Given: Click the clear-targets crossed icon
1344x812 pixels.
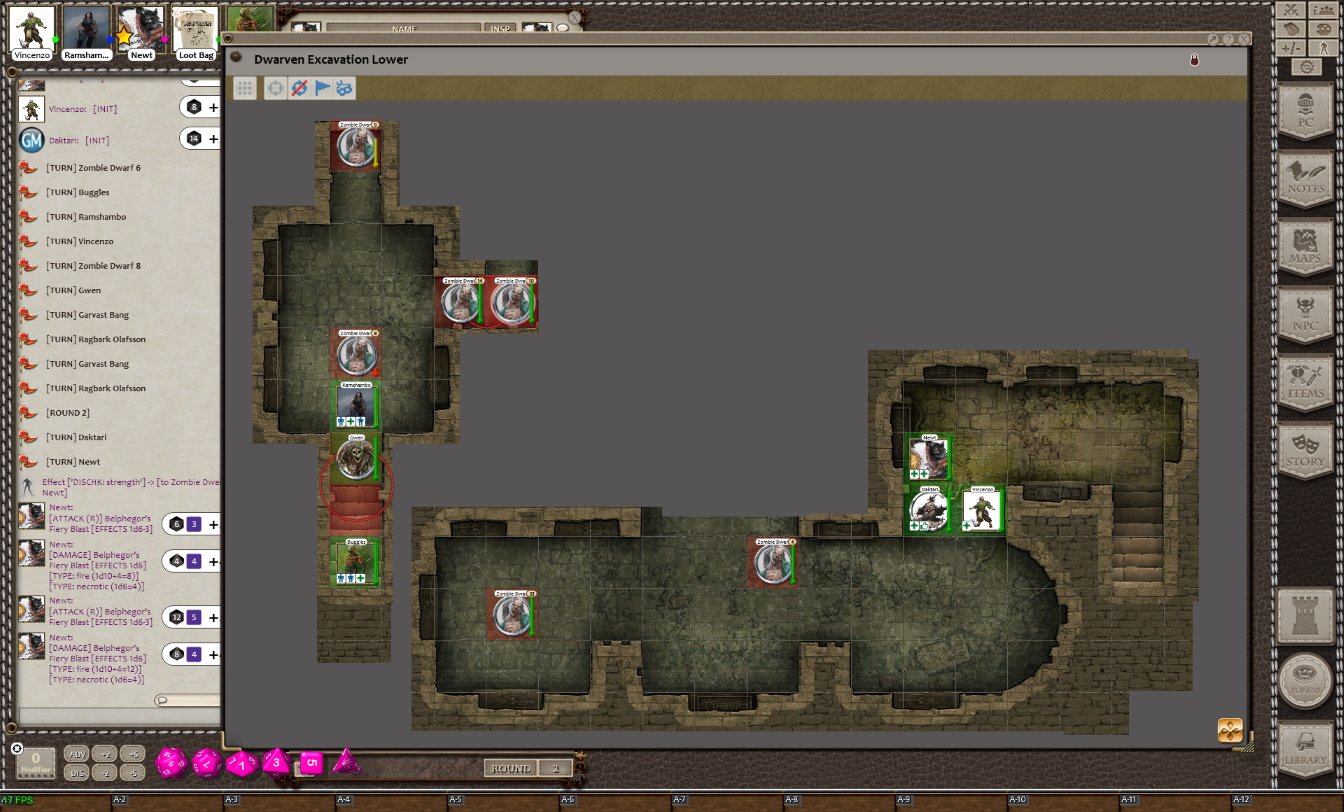Looking at the screenshot, I should click(298, 88).
